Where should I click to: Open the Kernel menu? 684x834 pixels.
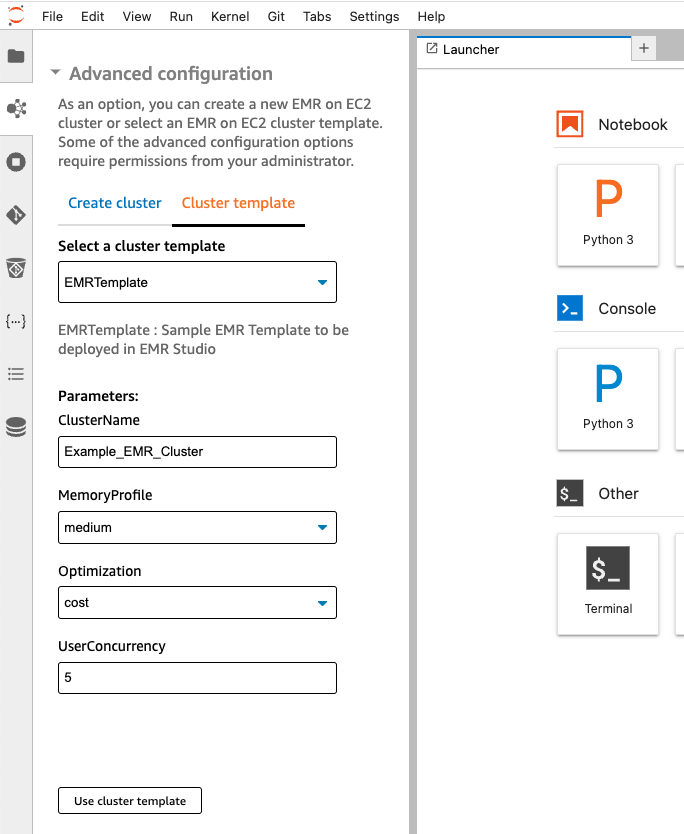(230, 16)
